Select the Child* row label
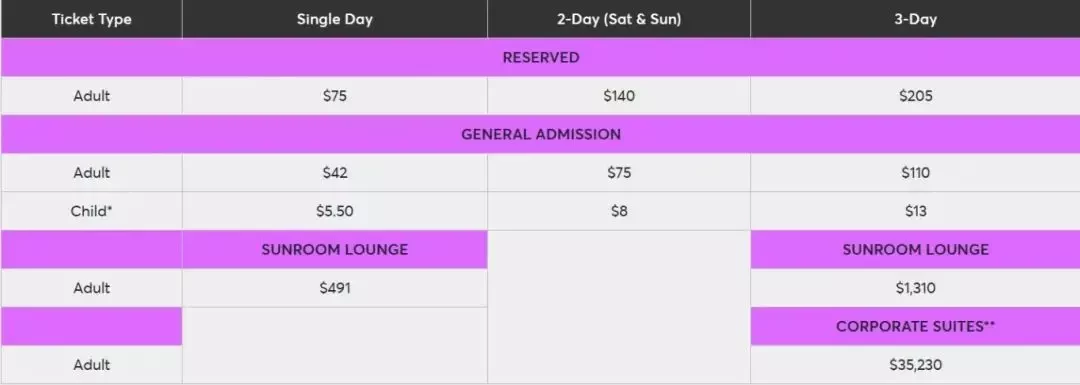 [92, 211]
